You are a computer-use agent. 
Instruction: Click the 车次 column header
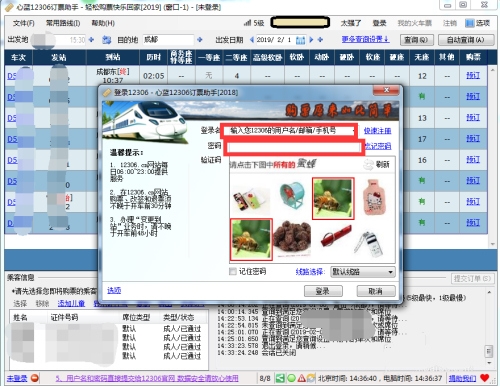coord(18,57)
